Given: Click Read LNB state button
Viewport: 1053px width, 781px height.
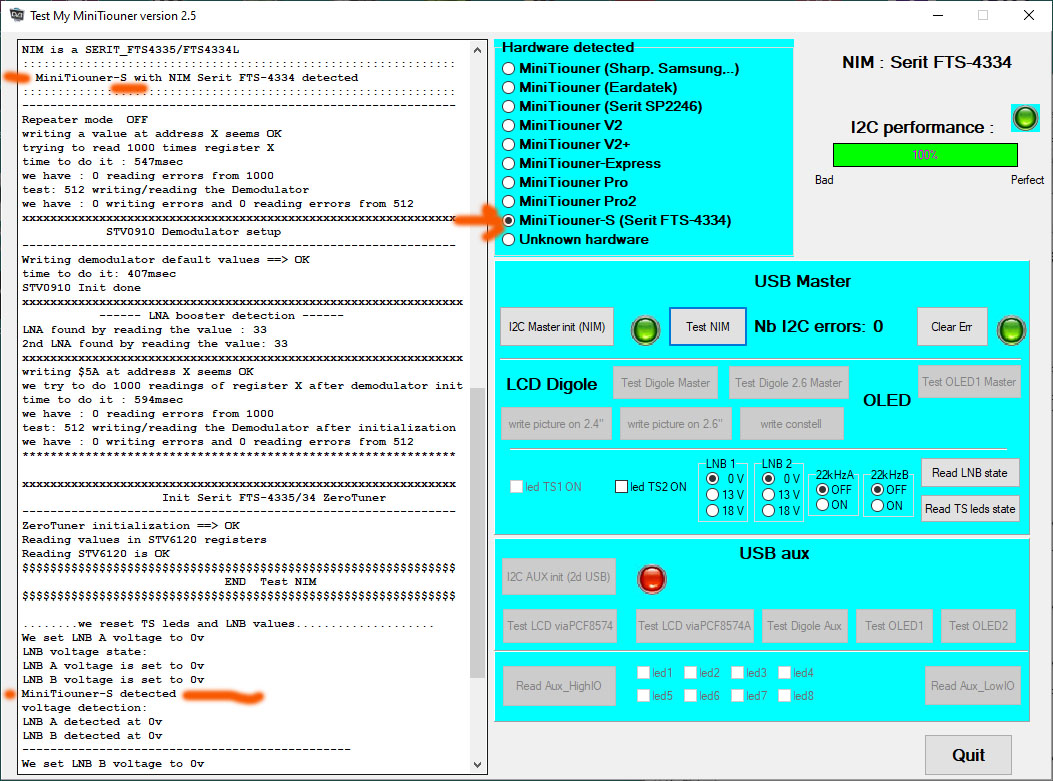Looking at the screenshot, I should coord(970,473).
